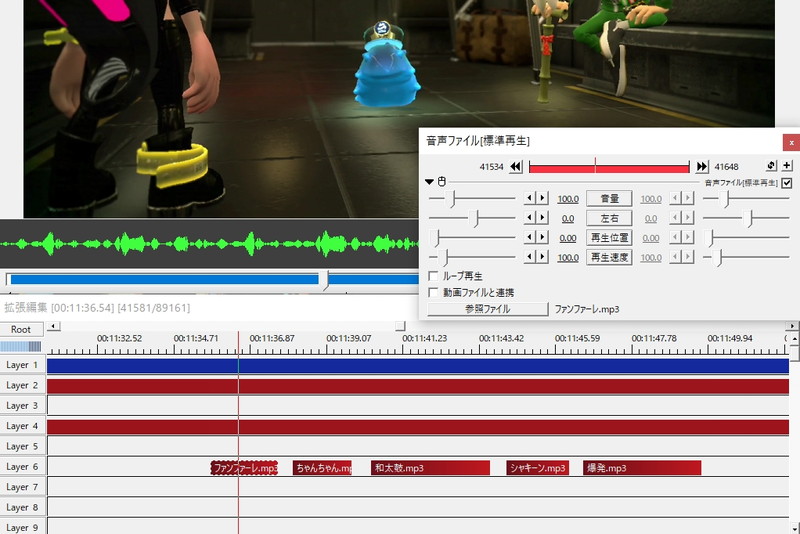
Task: Click the left 左右 pan slider
Action: click(x=472, y=218)
